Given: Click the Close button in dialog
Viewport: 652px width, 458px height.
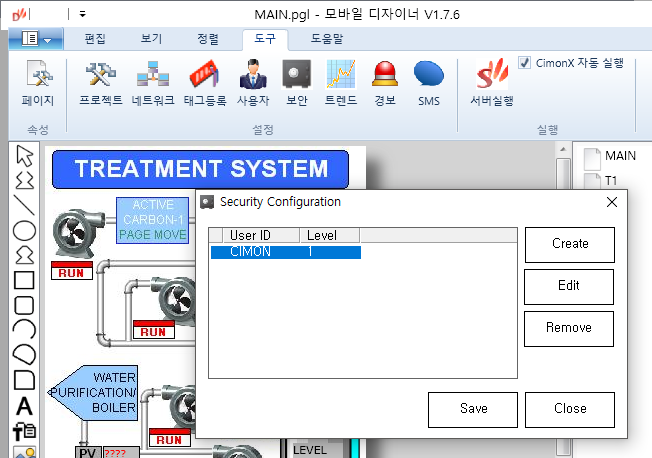Looking at the screenshot, I should (x=570, y=409).
